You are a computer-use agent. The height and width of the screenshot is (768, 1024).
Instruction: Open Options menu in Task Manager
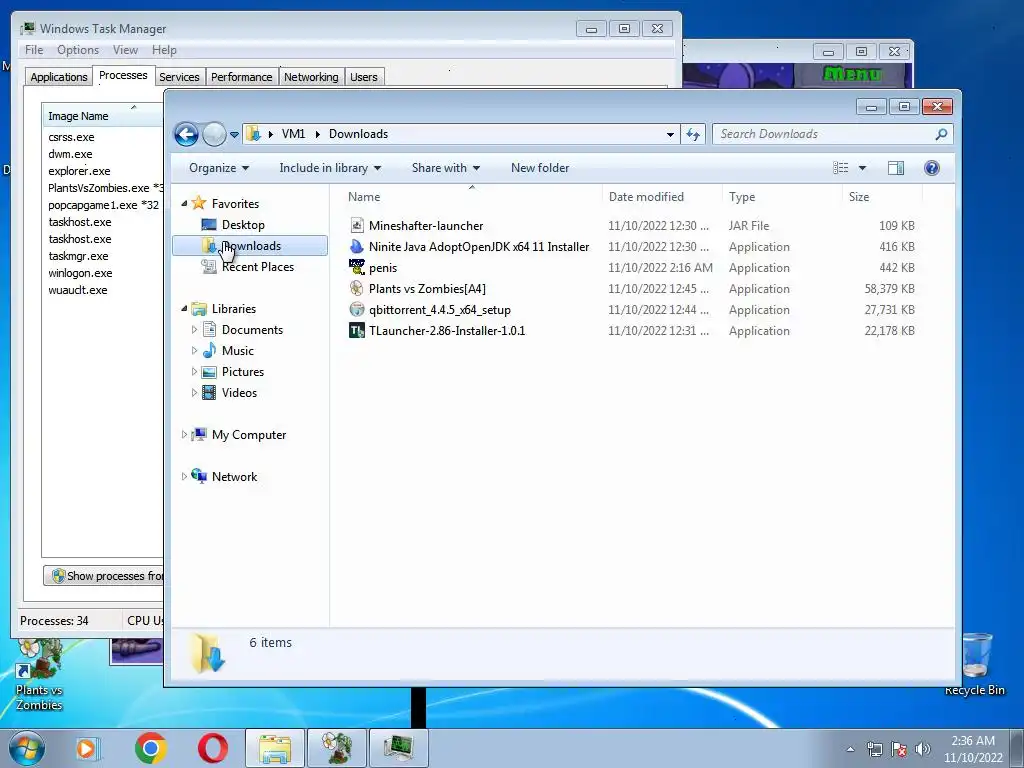(x=78, y=50)
